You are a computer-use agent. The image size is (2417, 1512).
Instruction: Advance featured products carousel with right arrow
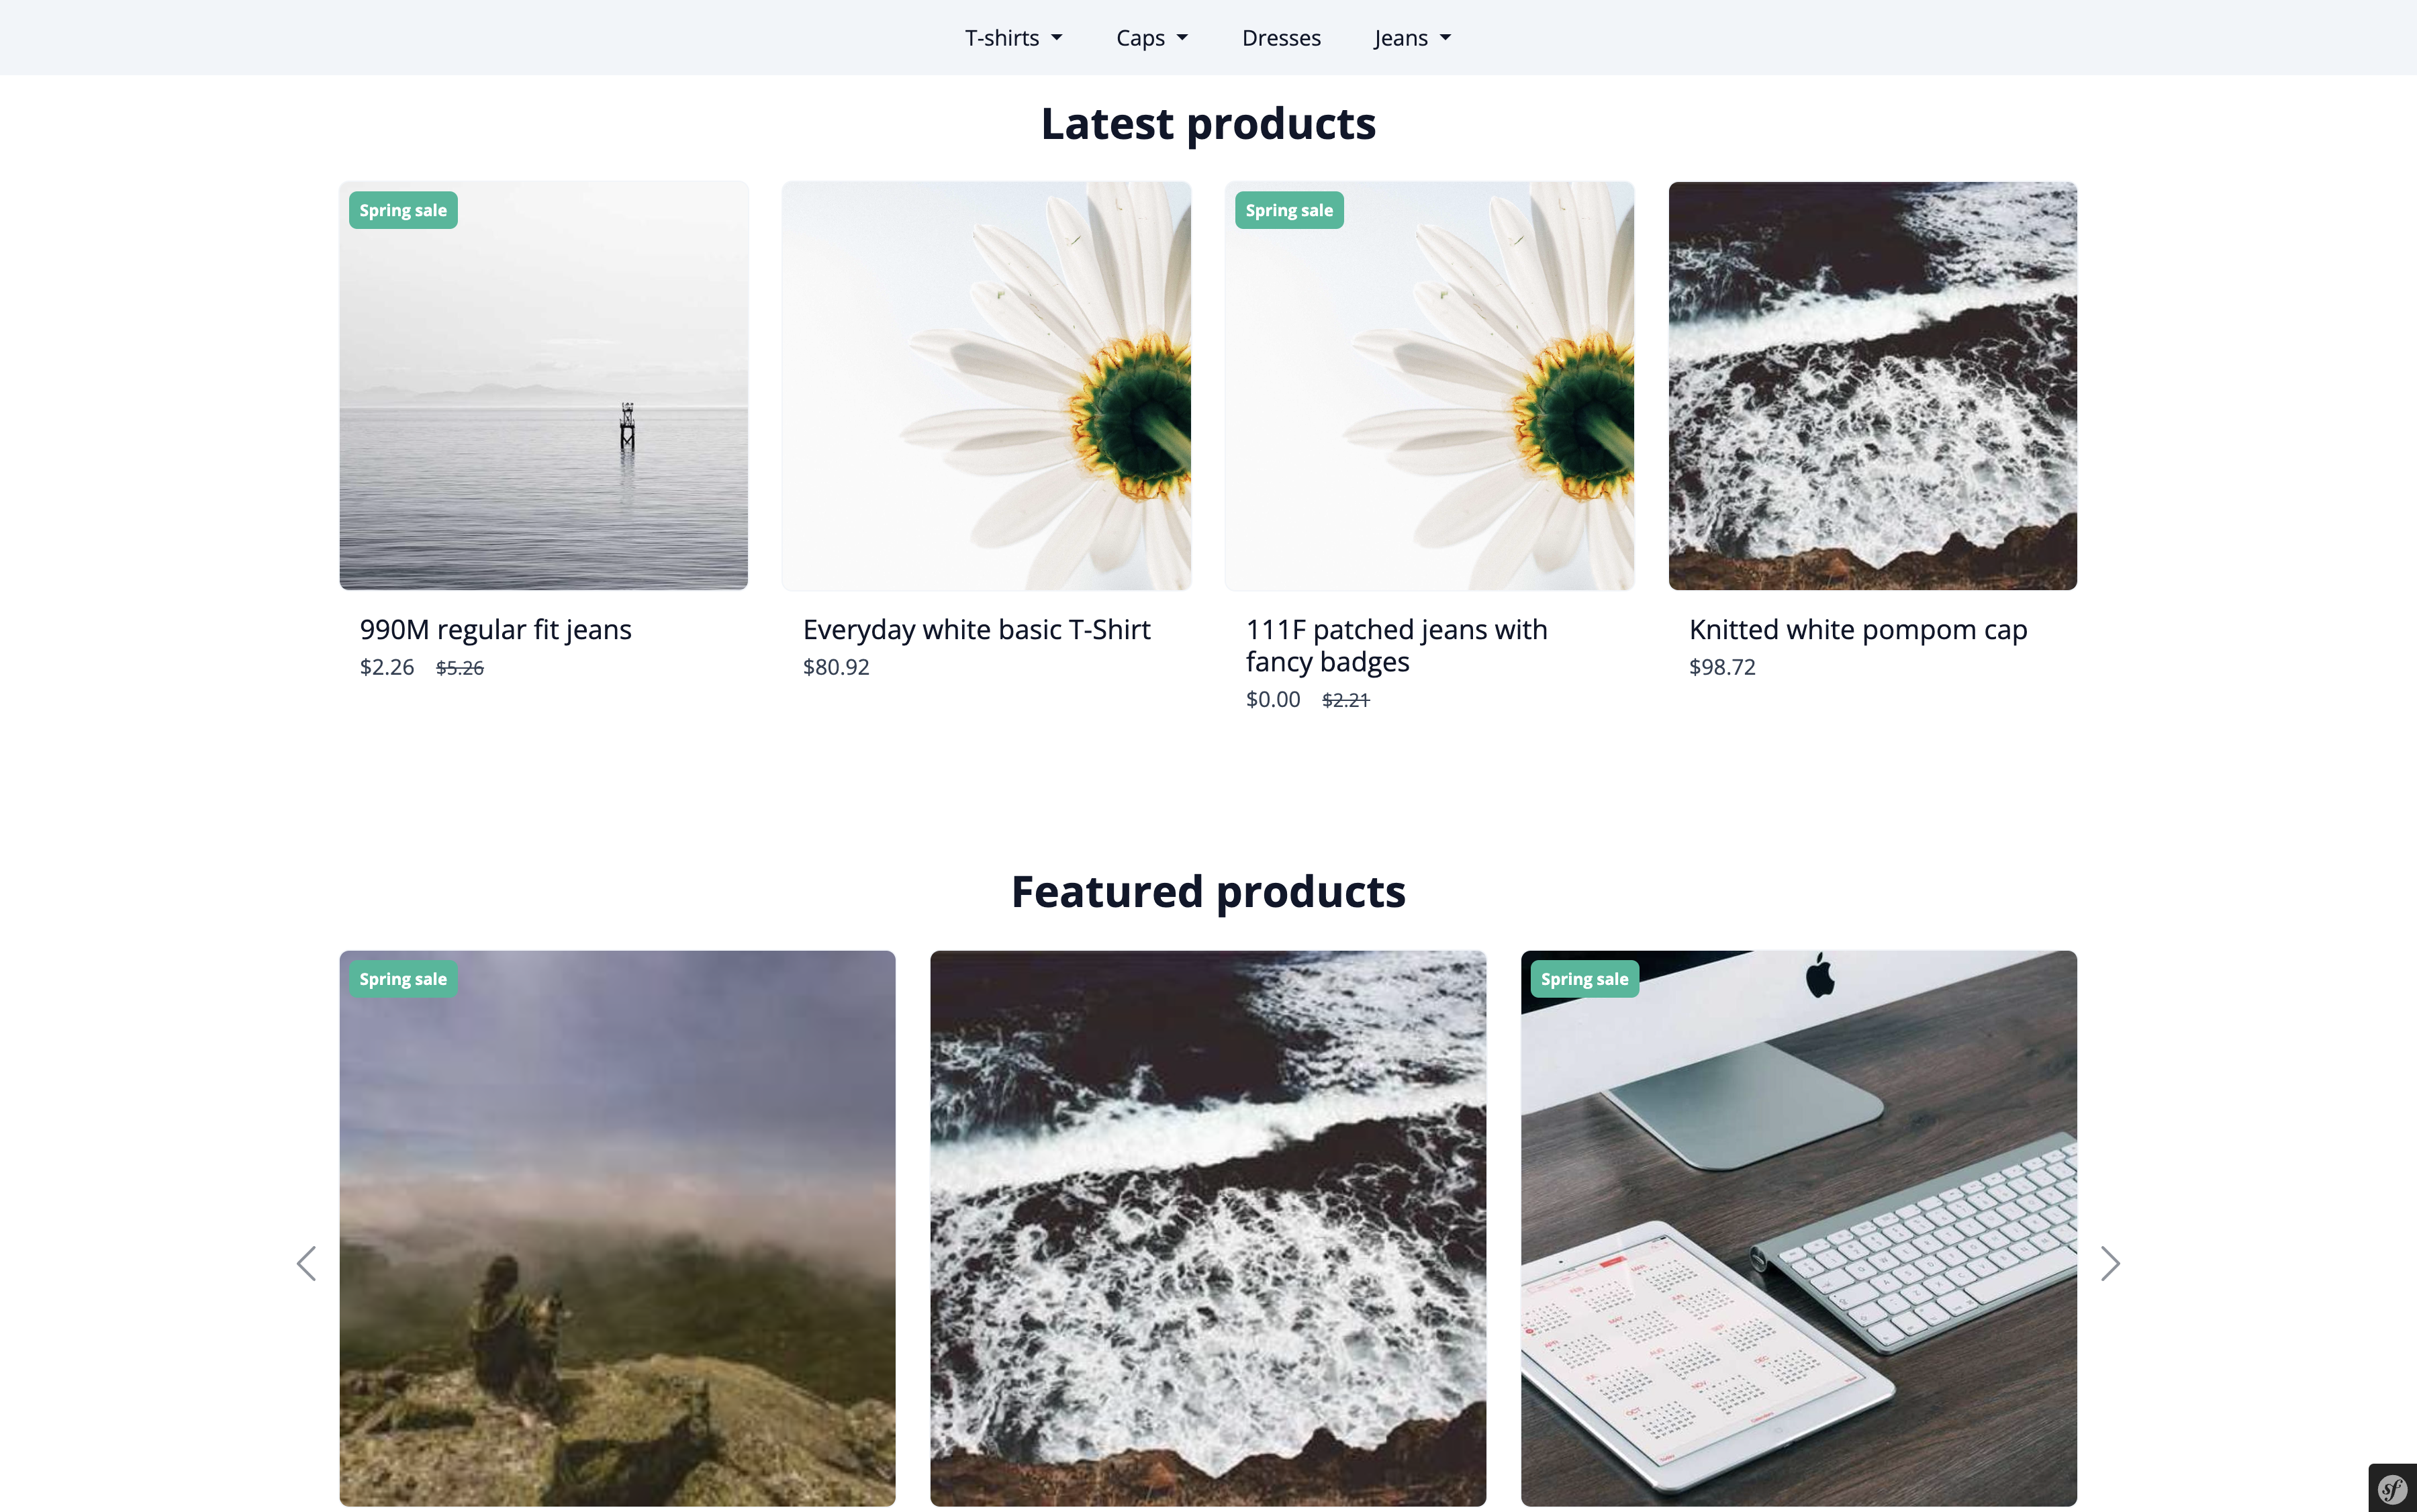(2110, 1263)
